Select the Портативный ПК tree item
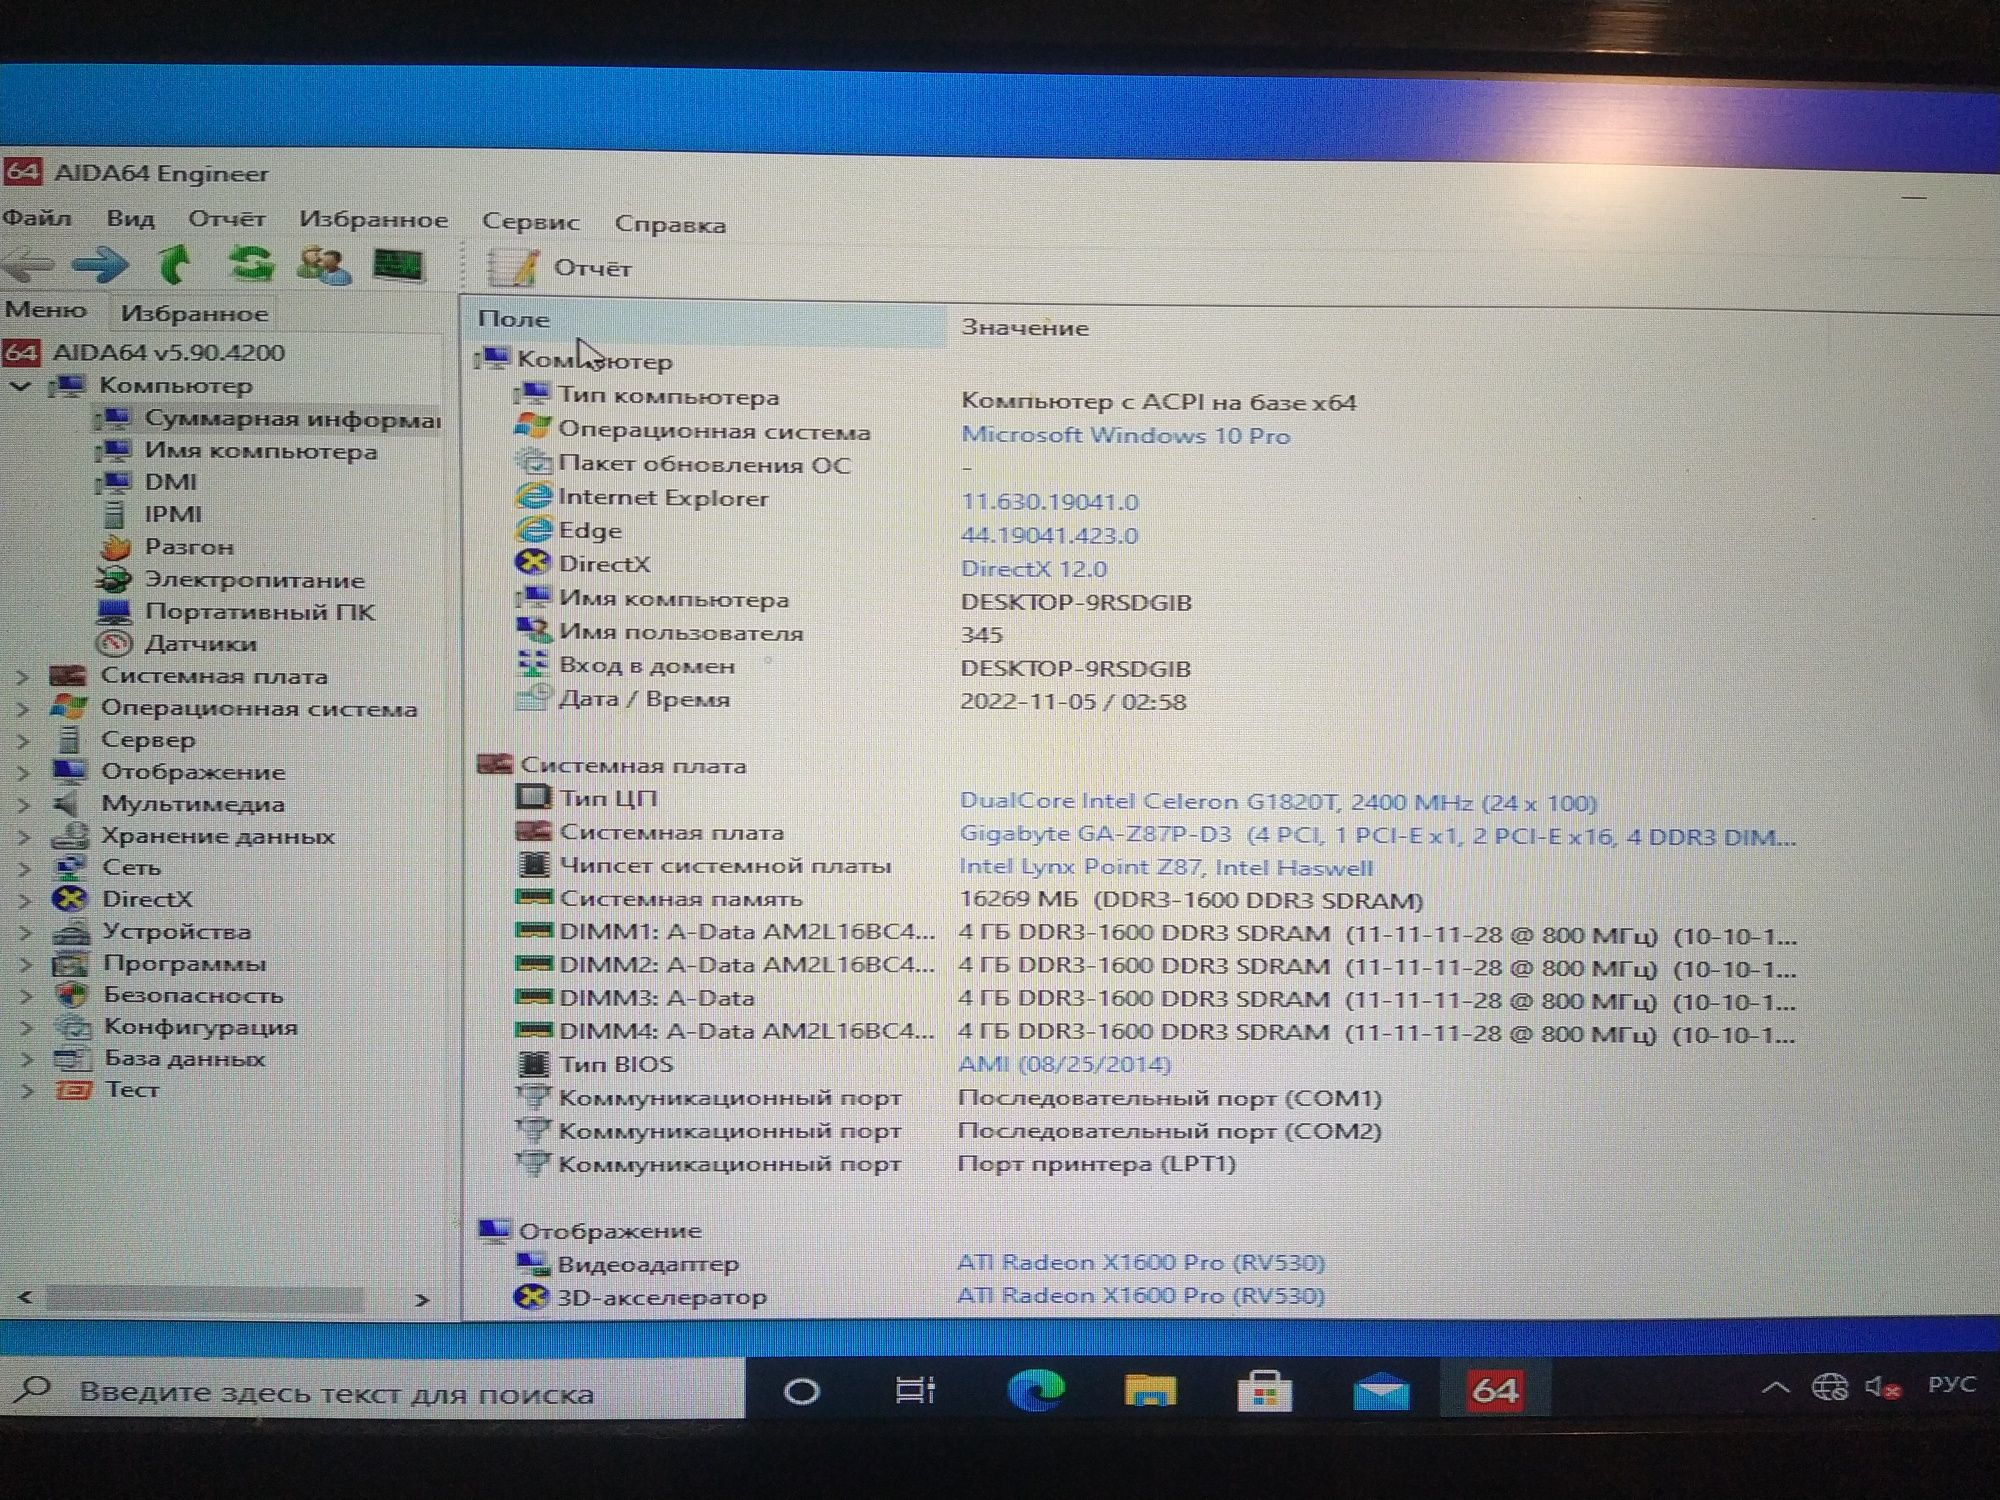2000x1500 pixels. pos(259,612)
